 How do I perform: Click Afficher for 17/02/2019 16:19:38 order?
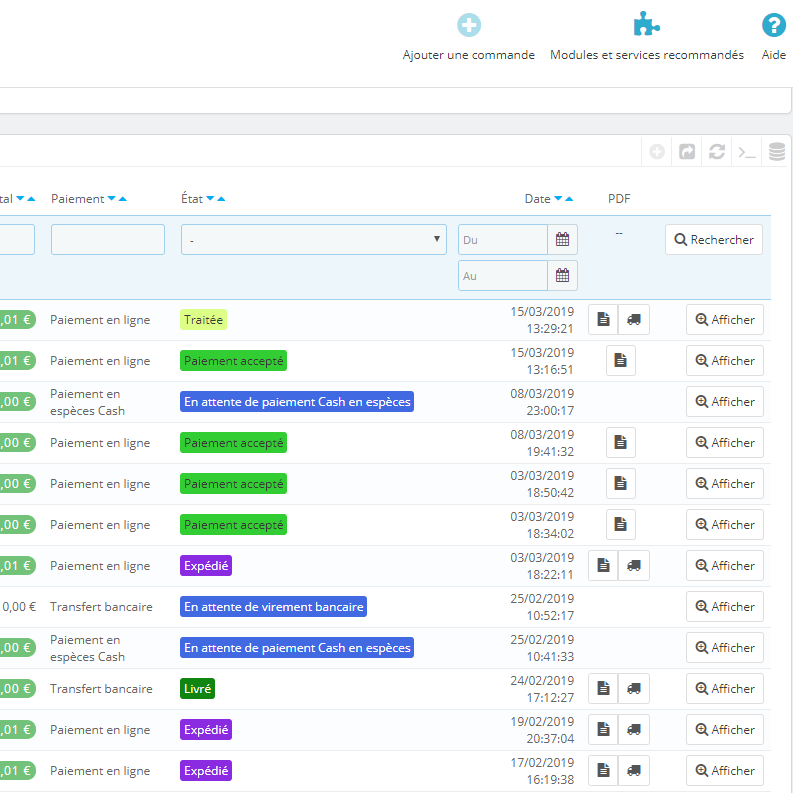[x=725, y=771]
